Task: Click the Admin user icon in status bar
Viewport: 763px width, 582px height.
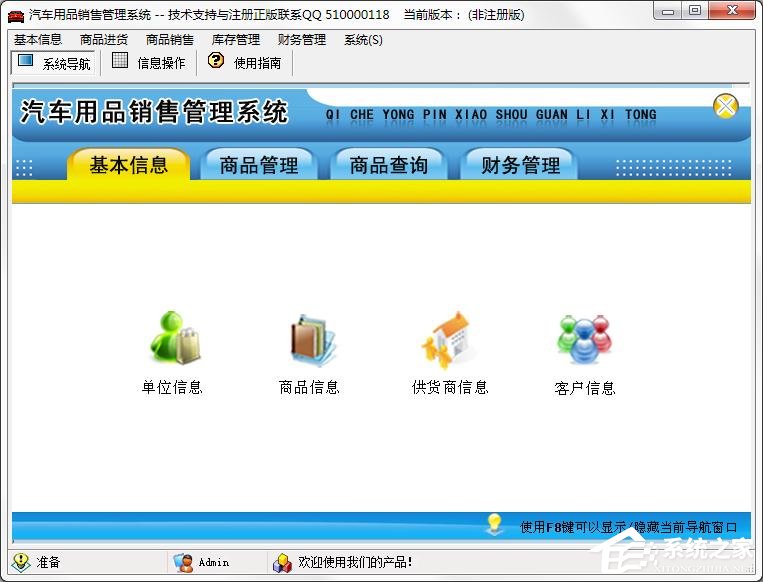Action: (183, 563)
